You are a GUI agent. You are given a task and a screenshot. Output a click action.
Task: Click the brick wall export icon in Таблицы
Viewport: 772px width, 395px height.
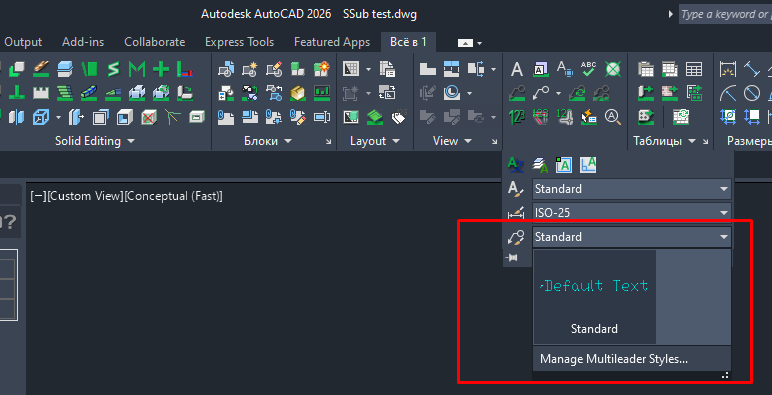pos(670,93)
